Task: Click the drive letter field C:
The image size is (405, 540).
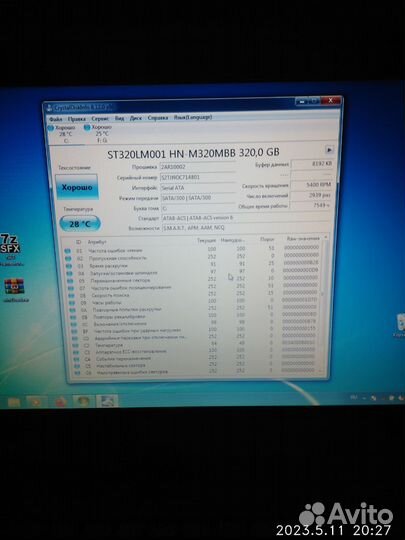Action: point(198,208)
